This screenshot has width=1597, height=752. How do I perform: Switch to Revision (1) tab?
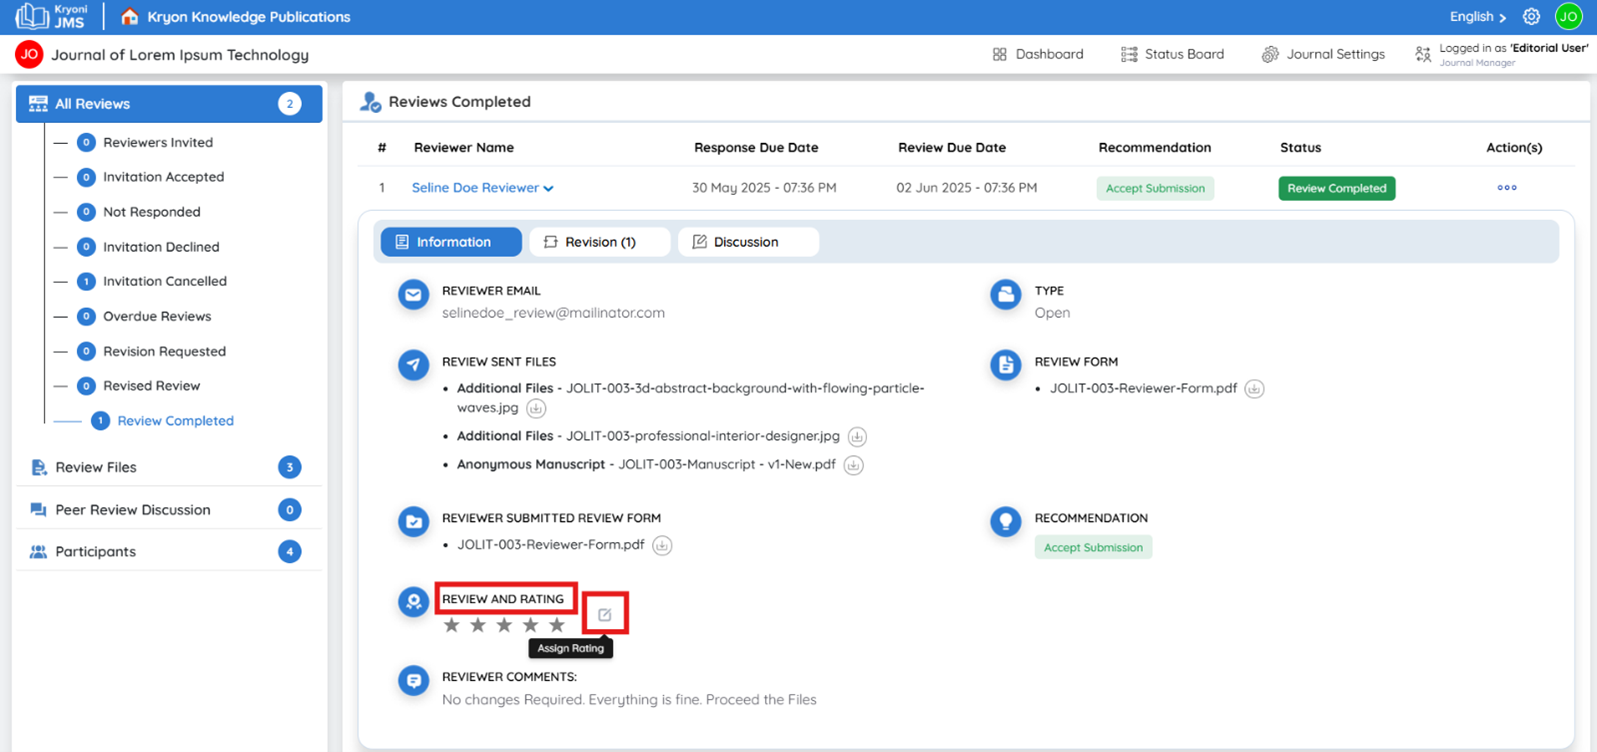(600, 242)
